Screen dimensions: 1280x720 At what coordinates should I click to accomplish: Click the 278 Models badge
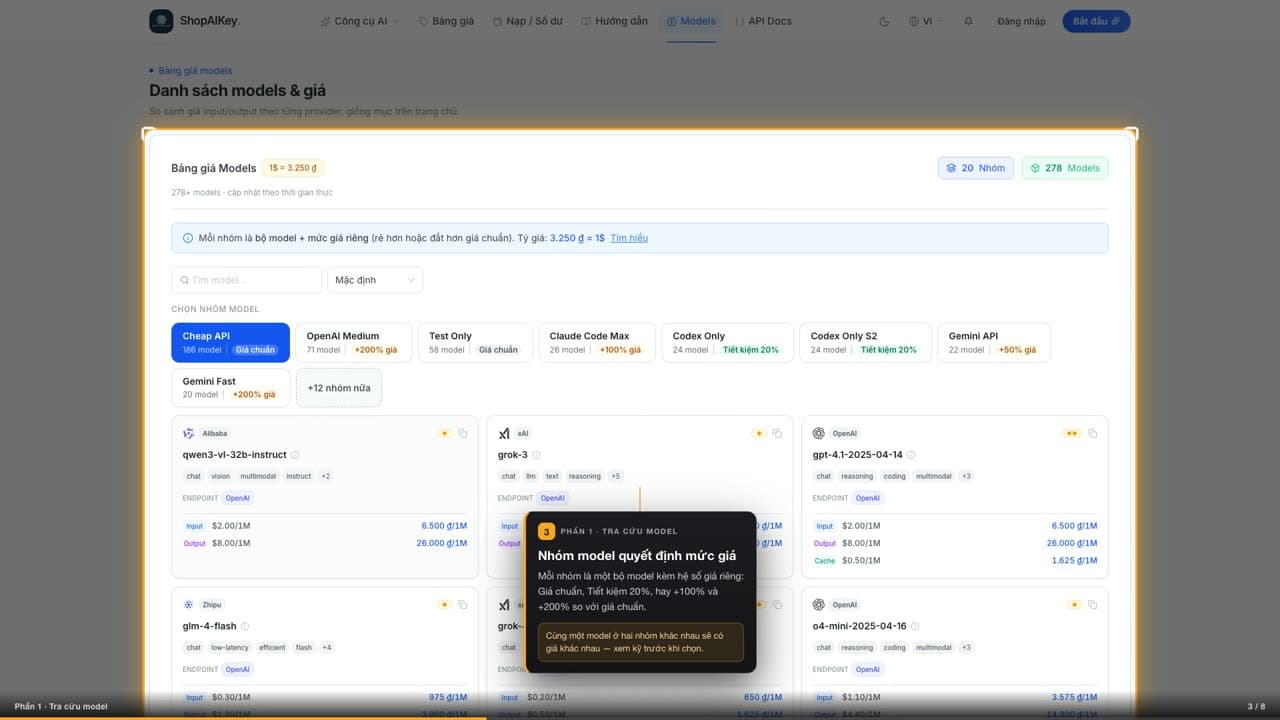pyautogui.click(x=1065, y=168)
